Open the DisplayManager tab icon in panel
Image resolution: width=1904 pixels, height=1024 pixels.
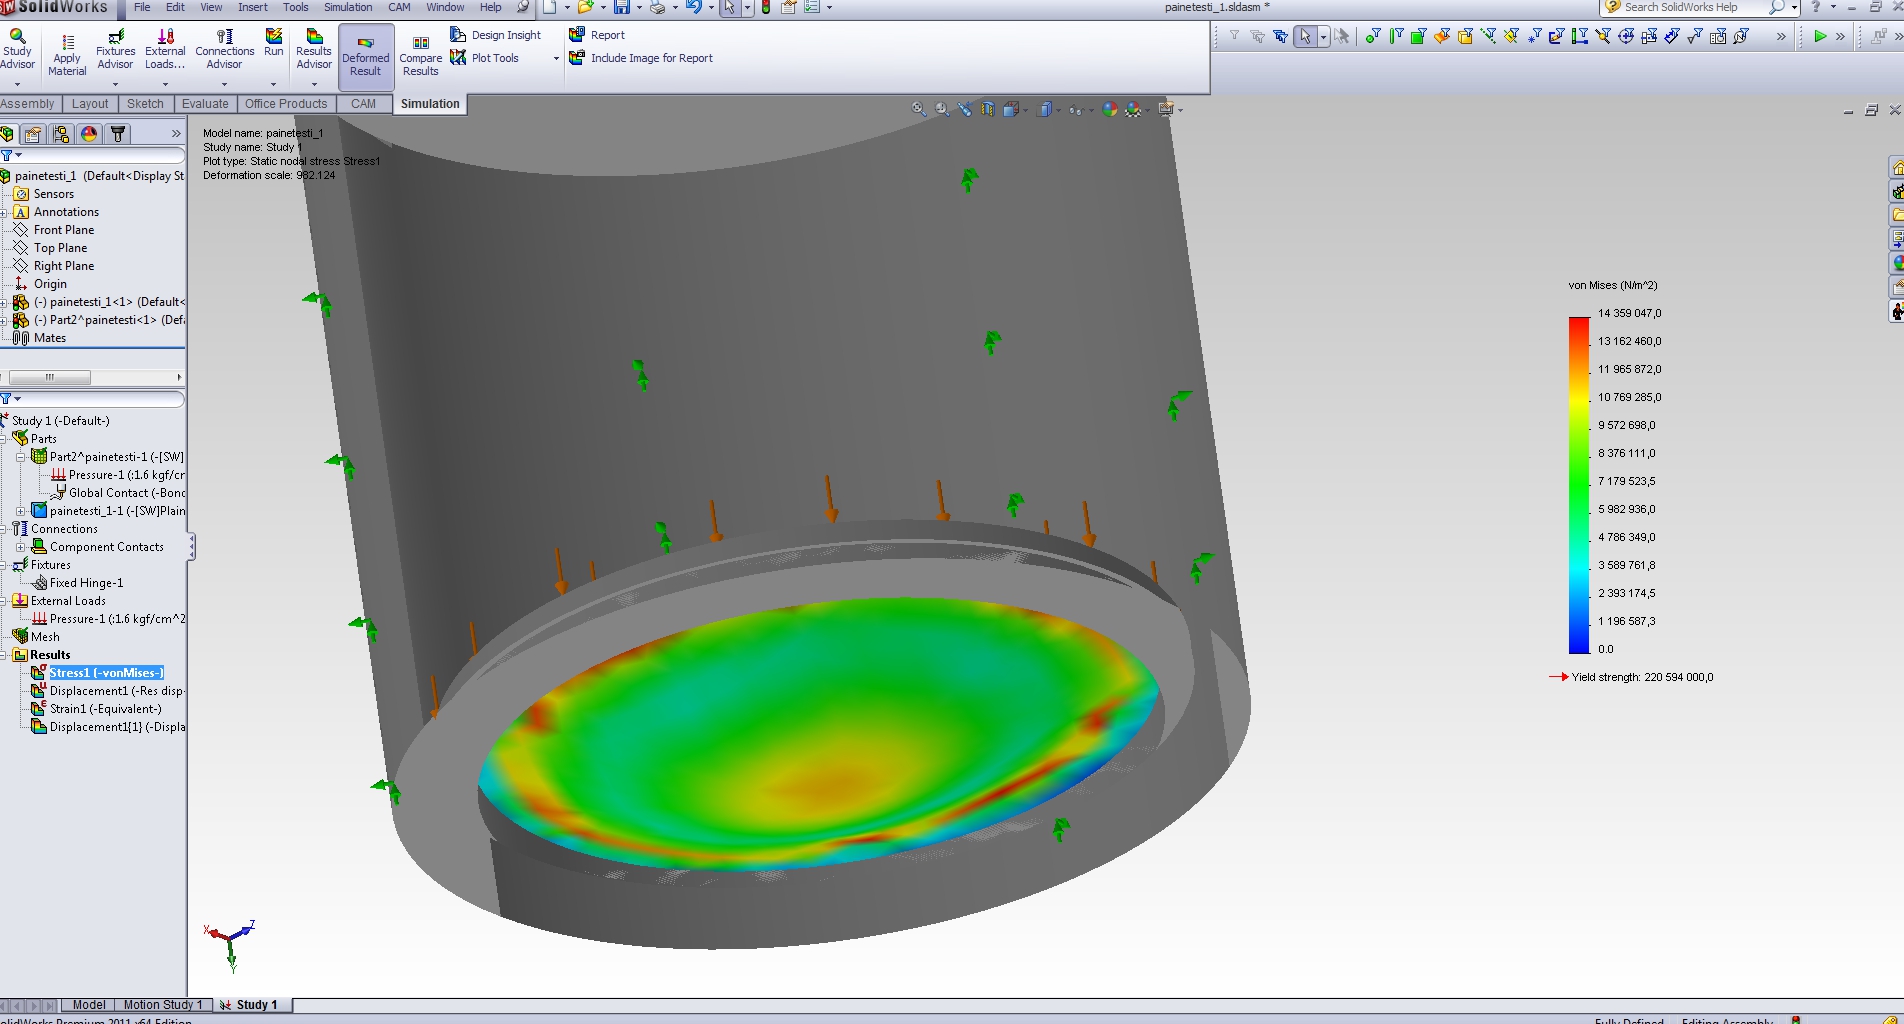[x=89, y=134]
